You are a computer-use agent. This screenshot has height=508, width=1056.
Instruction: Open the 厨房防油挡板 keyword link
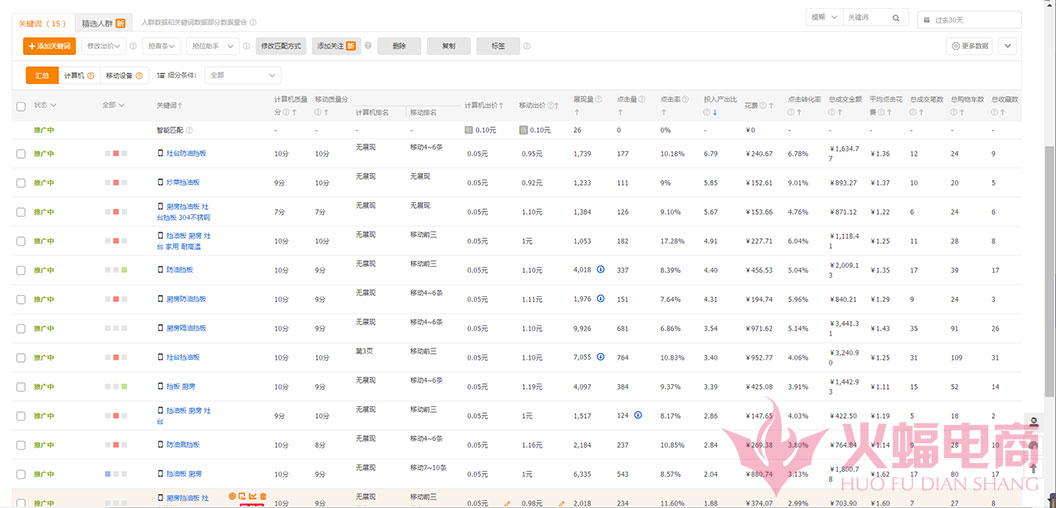coord(186,299)
